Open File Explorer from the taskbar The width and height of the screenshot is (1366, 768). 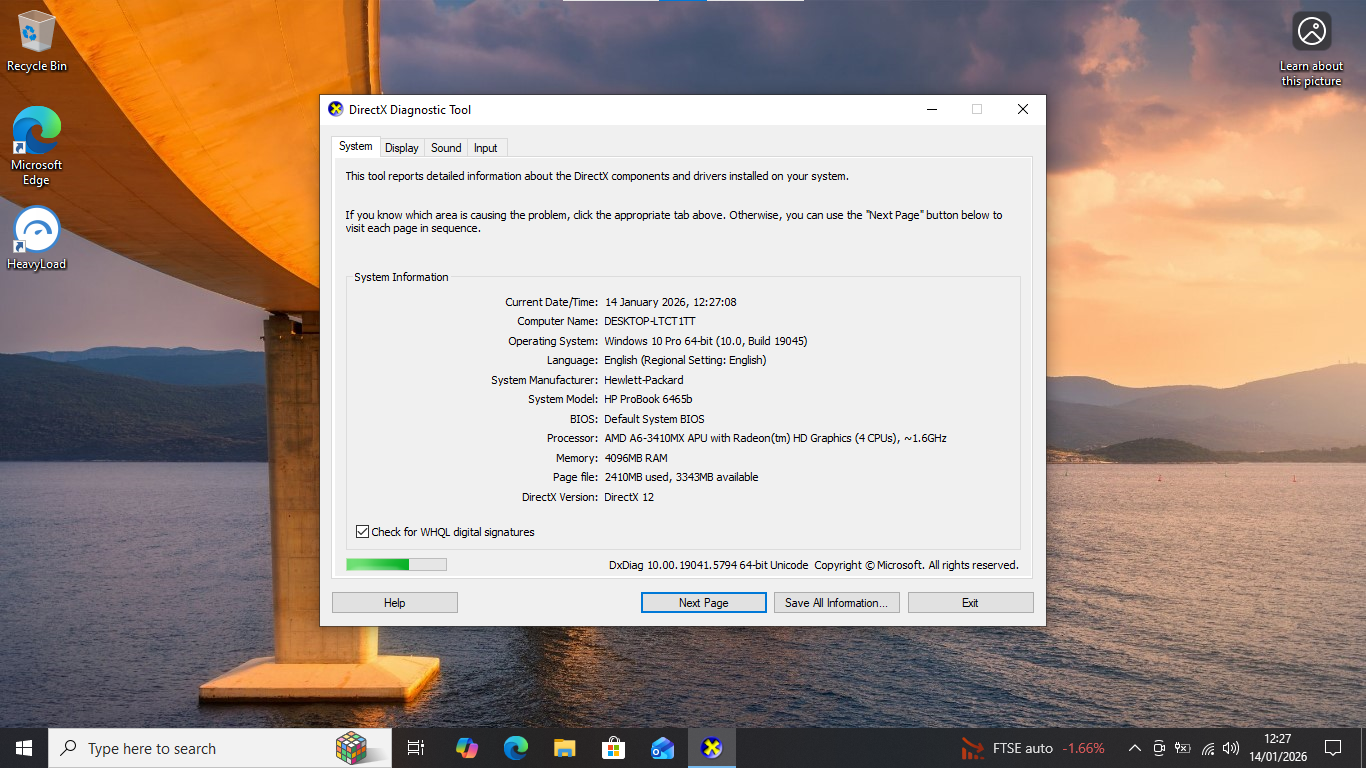click(x=564, y=748)
